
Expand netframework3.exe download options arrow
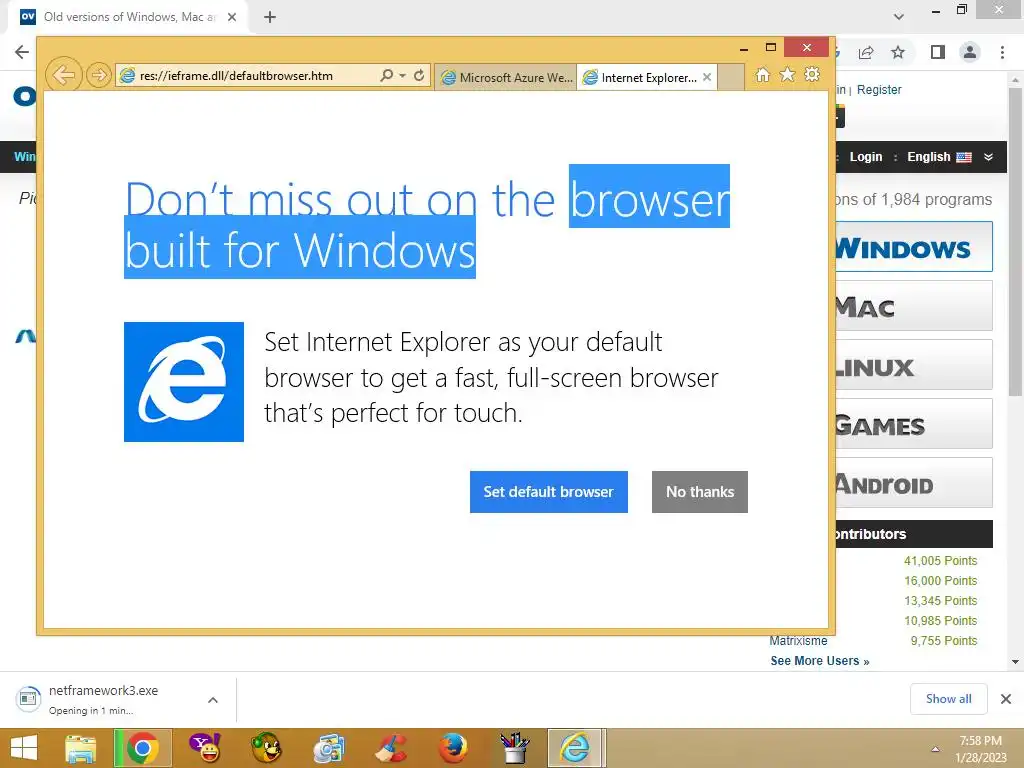pyautogui.click(x=213, y=699)
